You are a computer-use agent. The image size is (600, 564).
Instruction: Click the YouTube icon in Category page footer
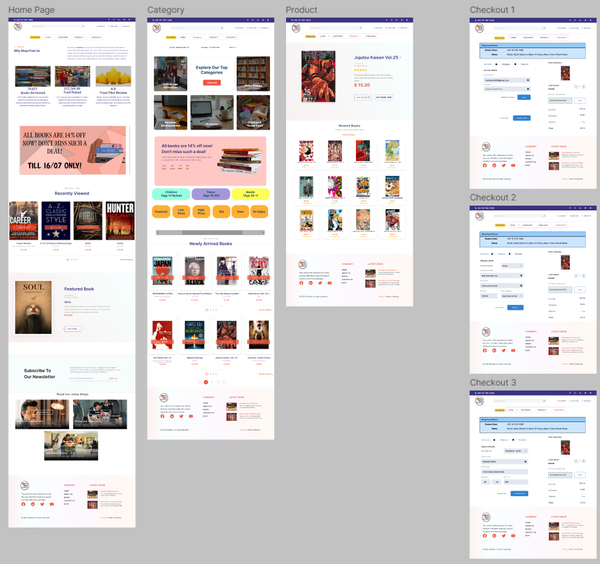tap(191, 416)
